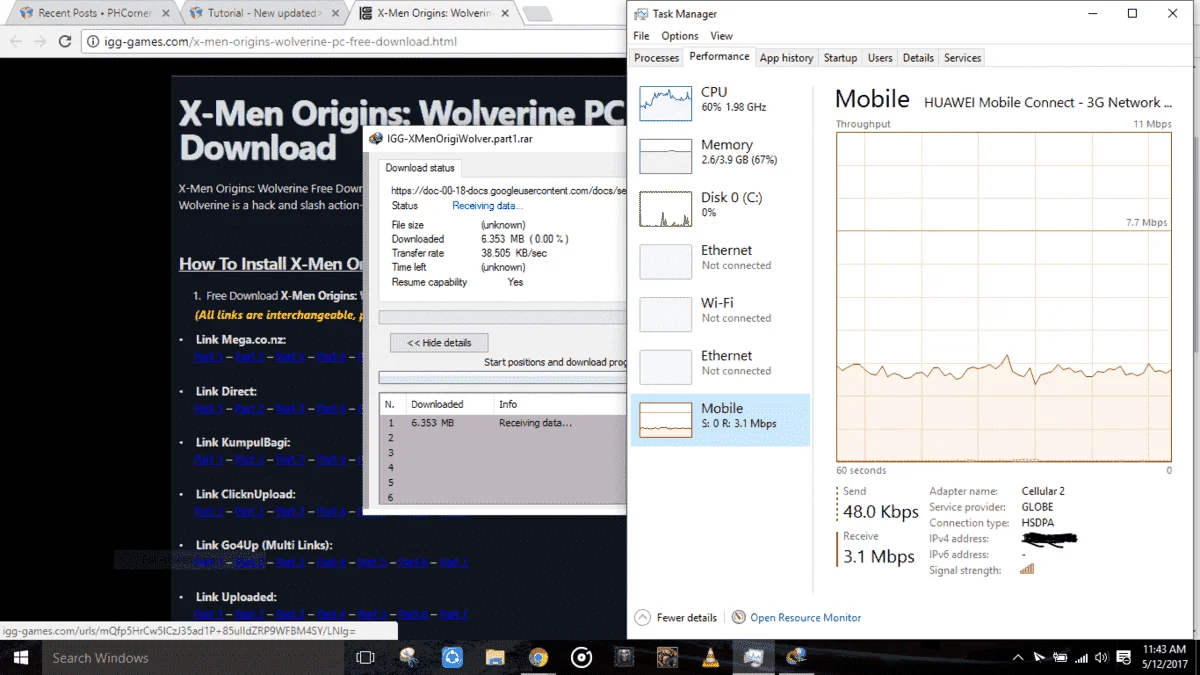The height and width of the screenshot is (675, 1200).
Task: Click the Mobile throughput graph
Action: 1004,296
